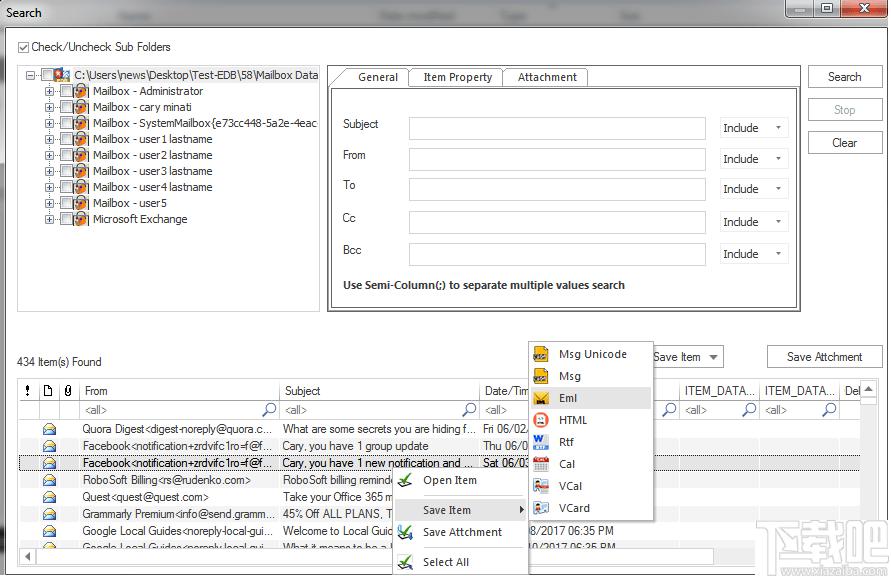Open the Subject Include dropdown
The height and width of the screenshot is (576, 891).
click(753, 128)
